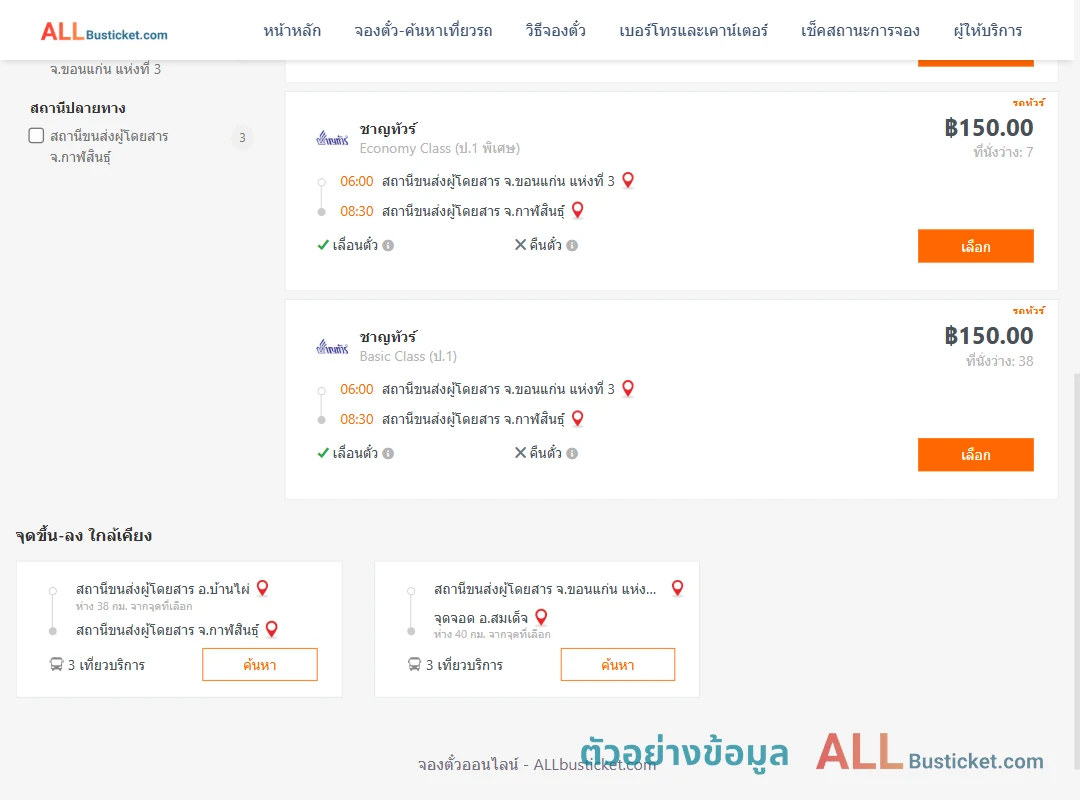This screenshot has width=1080, height=800.
Task: Click the bus icon in อ.บ้านไผ่ nearby card
Action: pyautogui.click(x=56, y=664)
